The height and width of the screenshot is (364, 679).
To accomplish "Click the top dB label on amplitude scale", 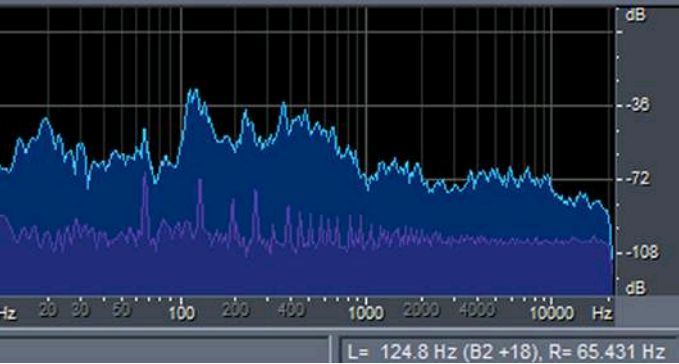I will click(x=635, y=16).
